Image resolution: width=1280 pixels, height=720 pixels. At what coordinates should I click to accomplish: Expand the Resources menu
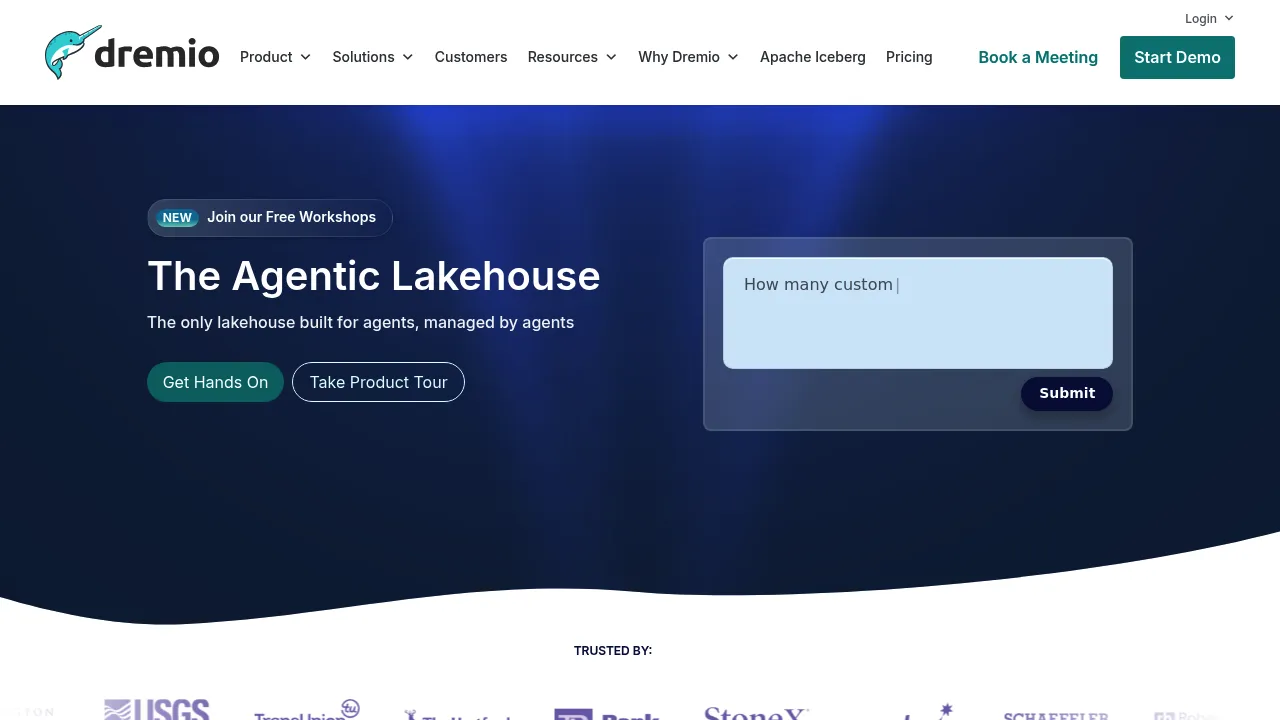coord(572,57)
